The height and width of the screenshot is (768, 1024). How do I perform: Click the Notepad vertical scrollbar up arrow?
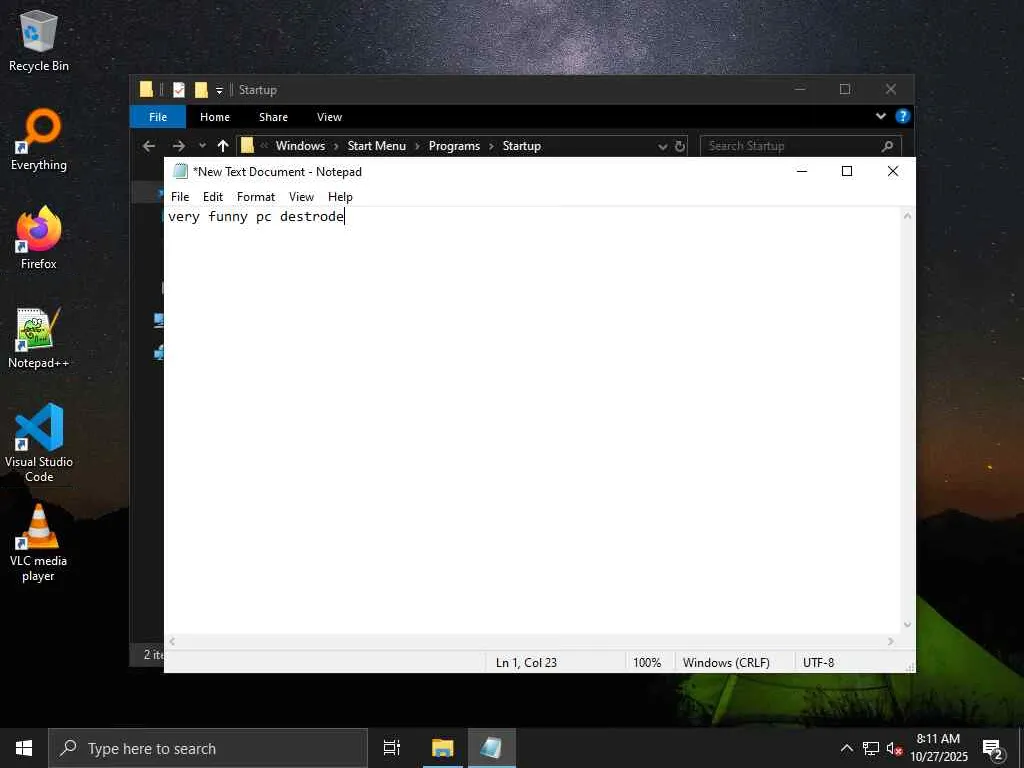pyautogui.click(x=907, y=216)
